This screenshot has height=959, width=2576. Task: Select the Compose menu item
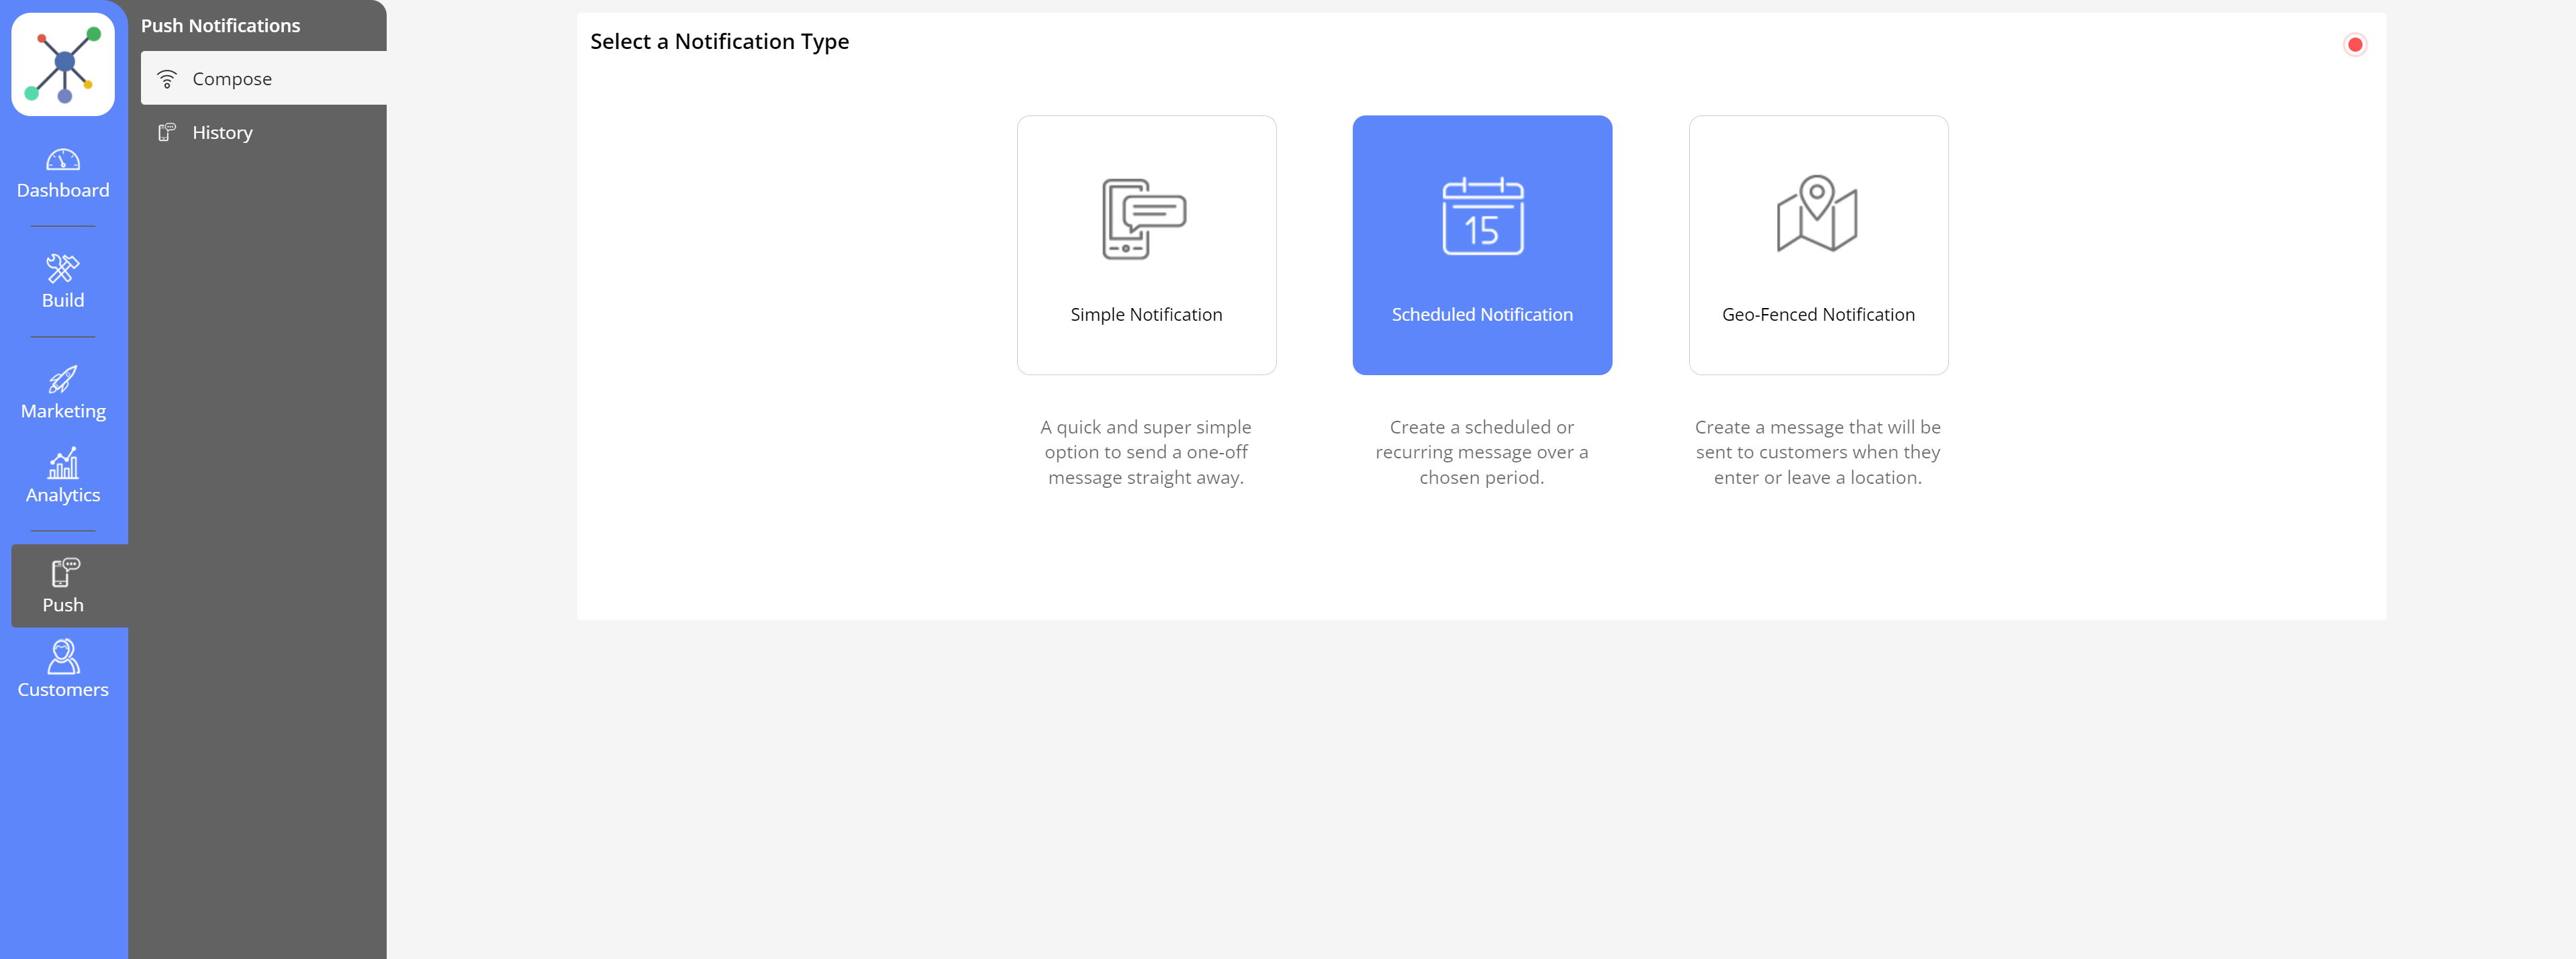pos(232,79)
